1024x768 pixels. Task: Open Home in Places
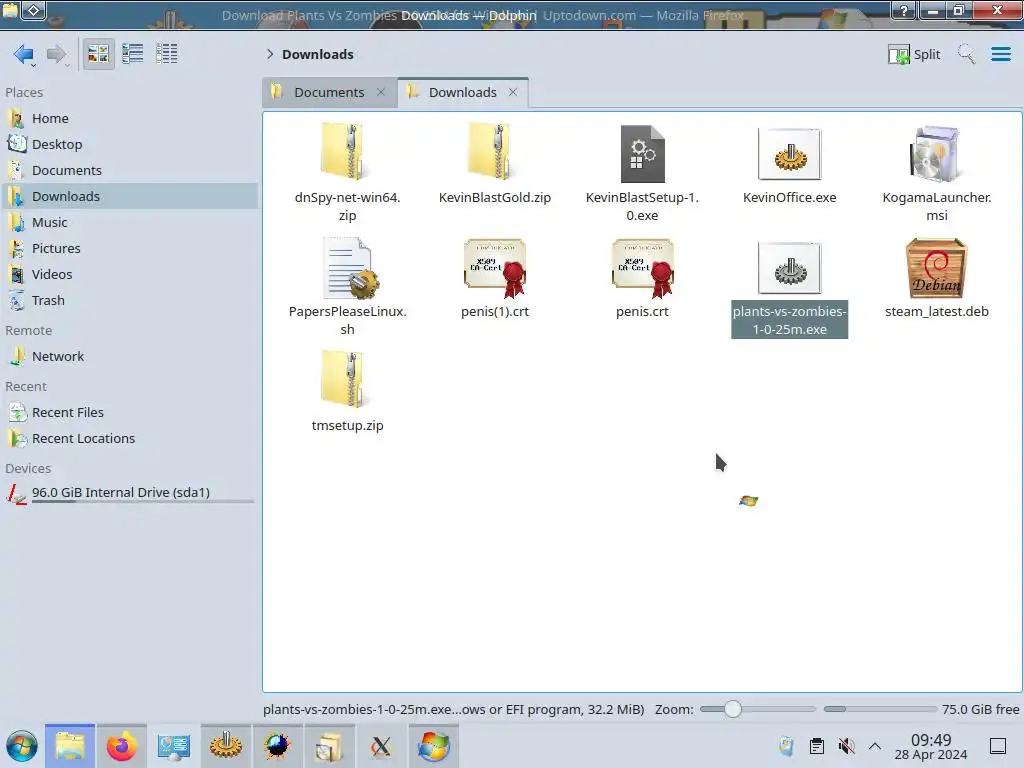pyautogui.click(x=131, y=118)
